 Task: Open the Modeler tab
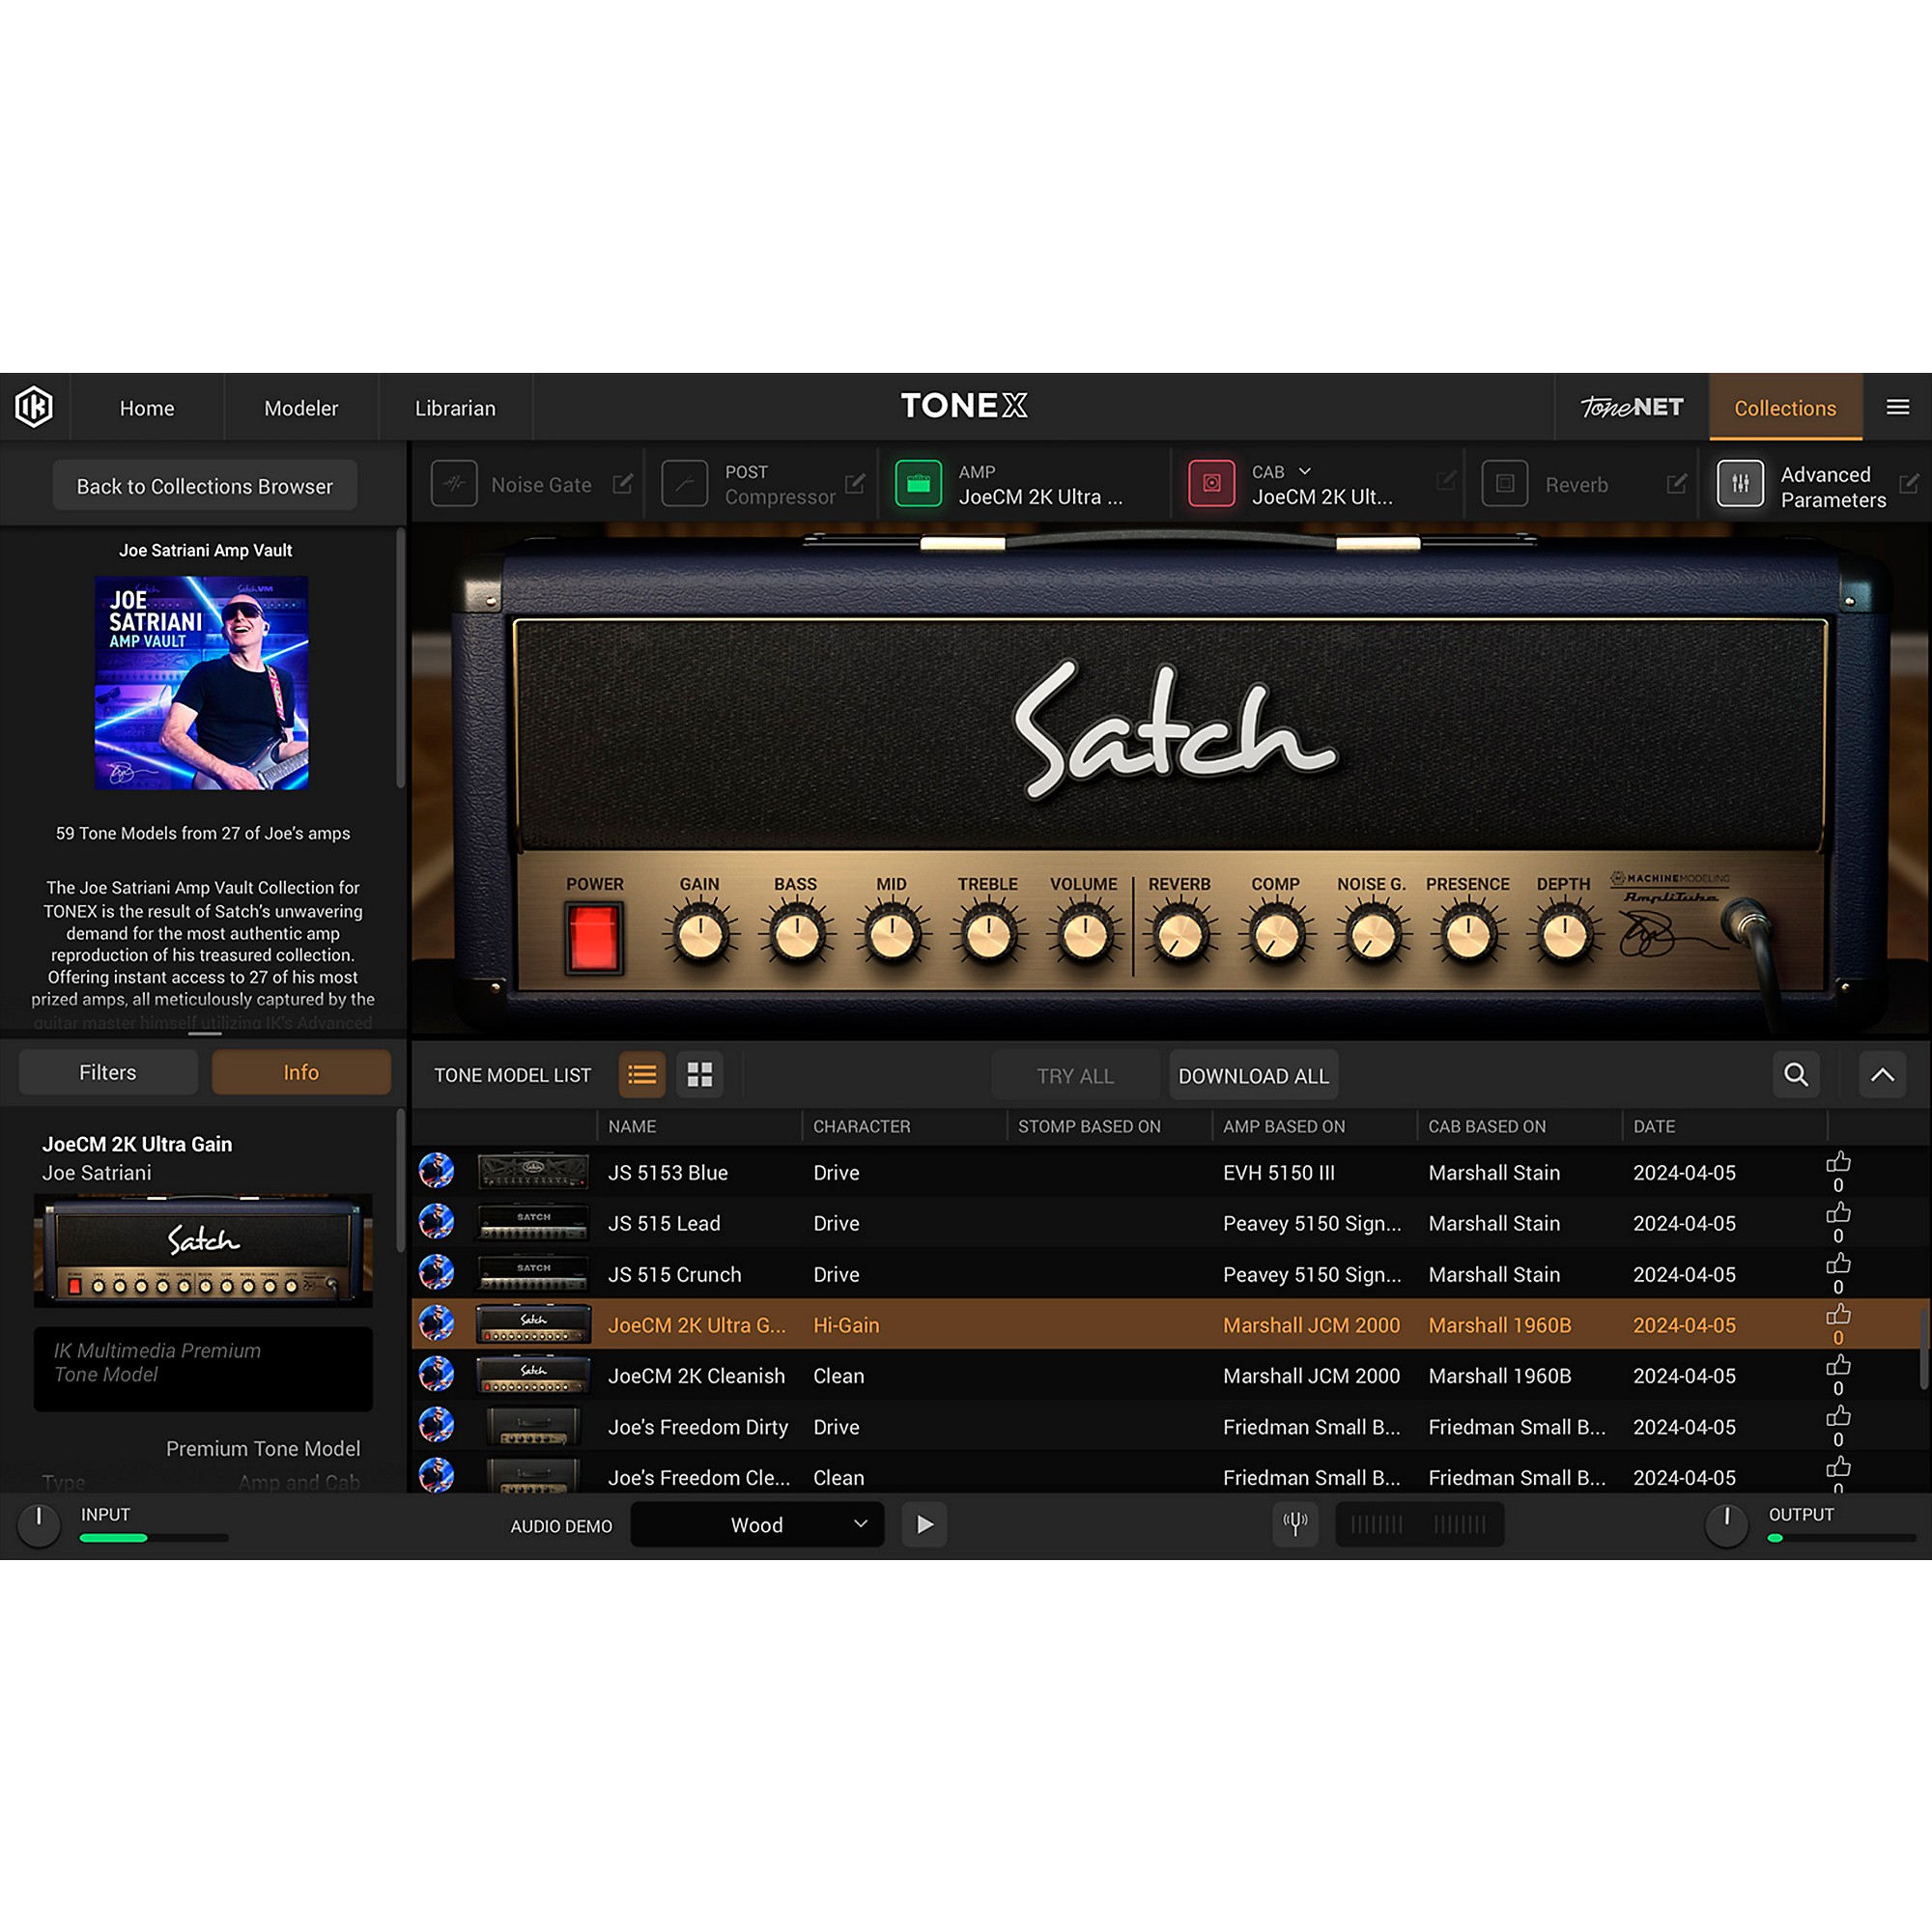[301, 408]
